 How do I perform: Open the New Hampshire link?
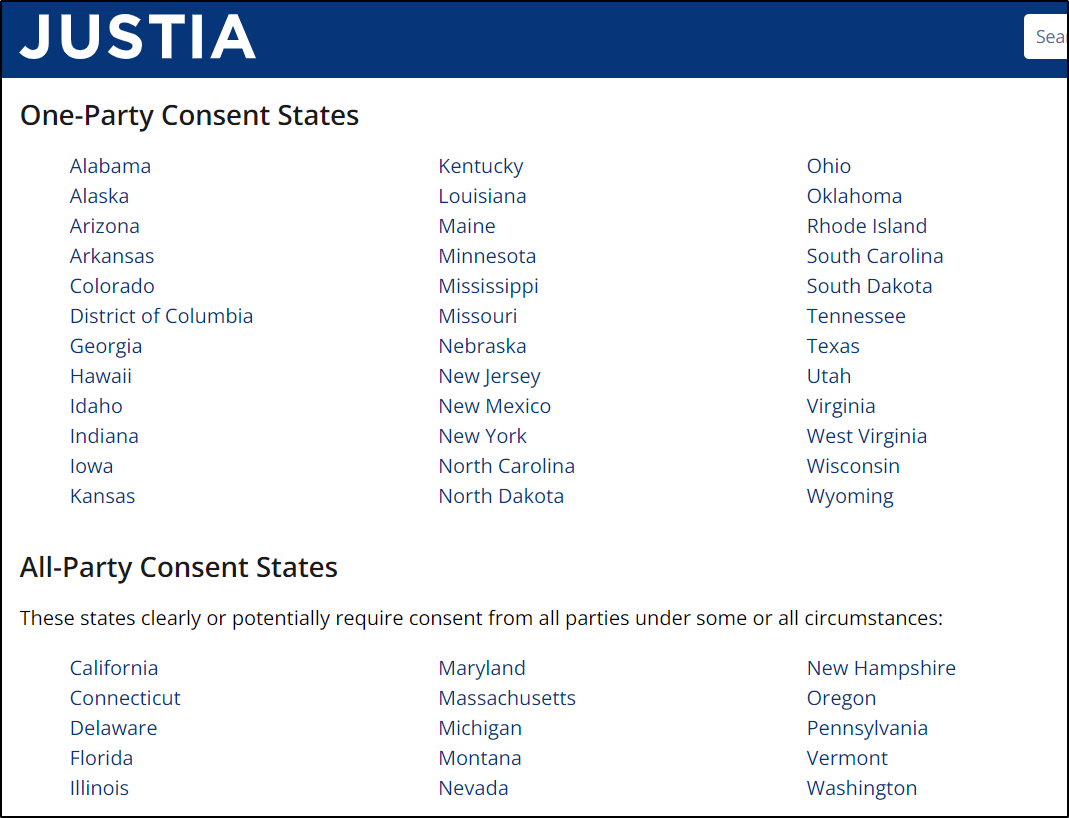coord(882,667)
